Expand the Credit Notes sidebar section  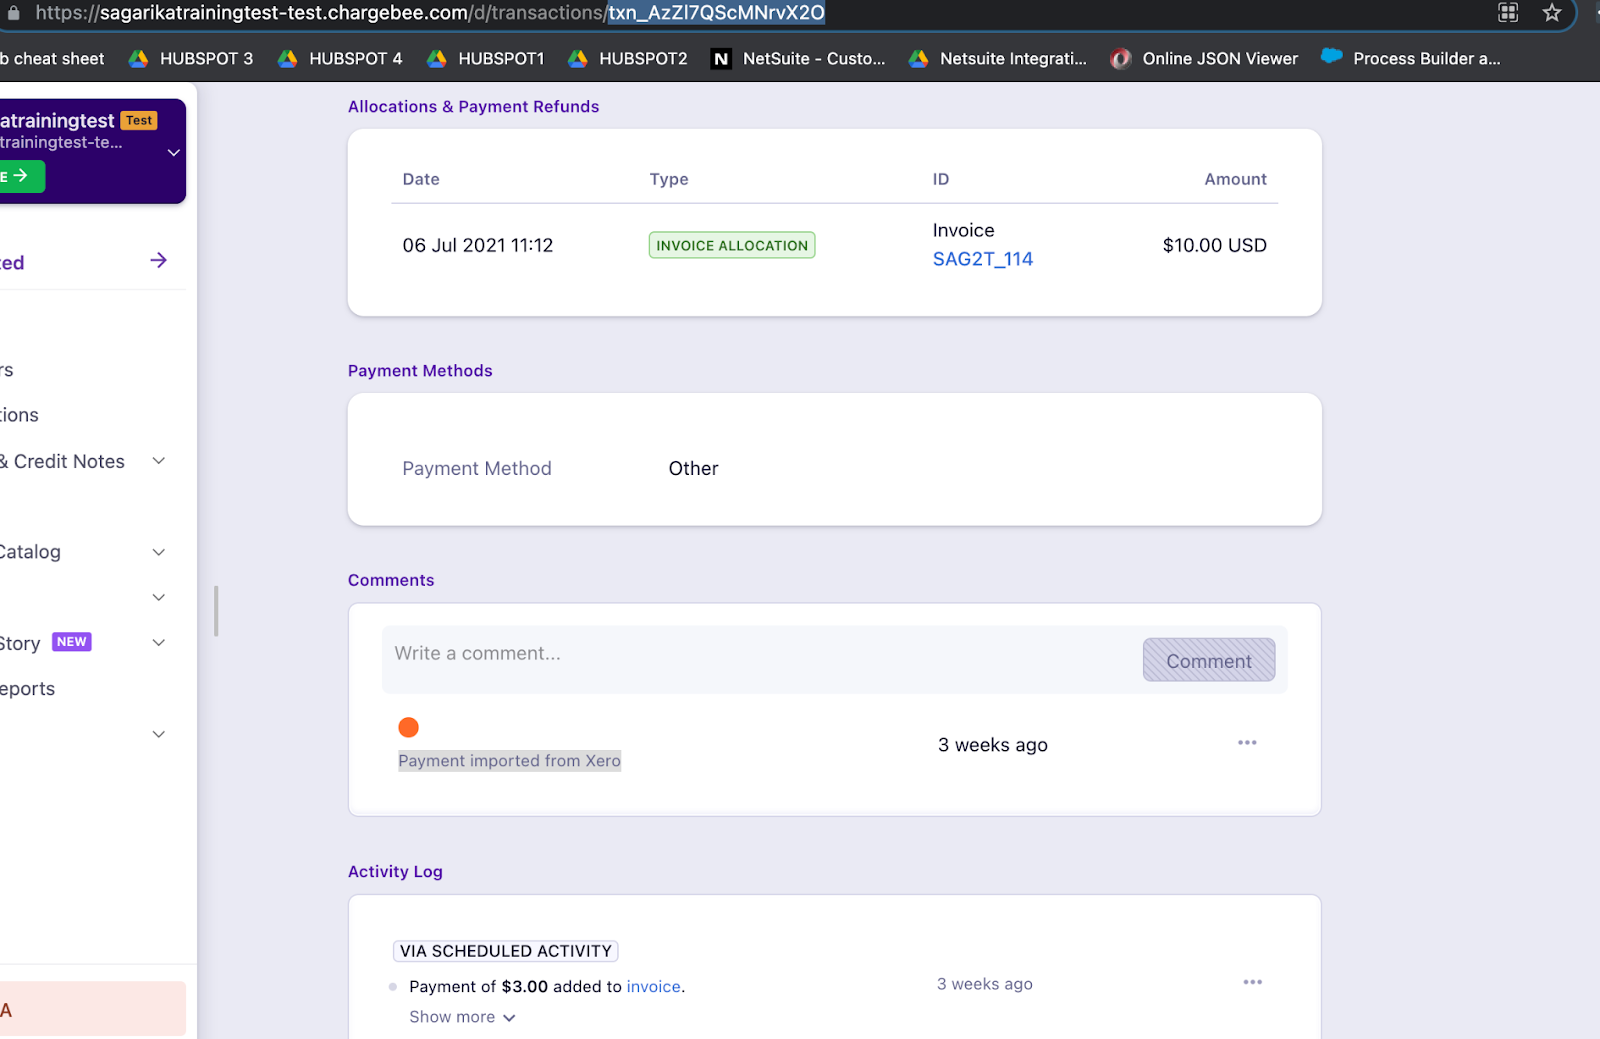click(158, 461)
